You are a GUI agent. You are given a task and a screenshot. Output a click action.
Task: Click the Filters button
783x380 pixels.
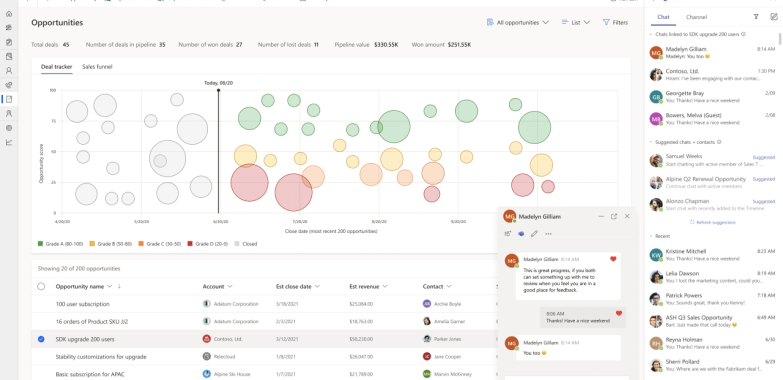click(x=615, y=22)
